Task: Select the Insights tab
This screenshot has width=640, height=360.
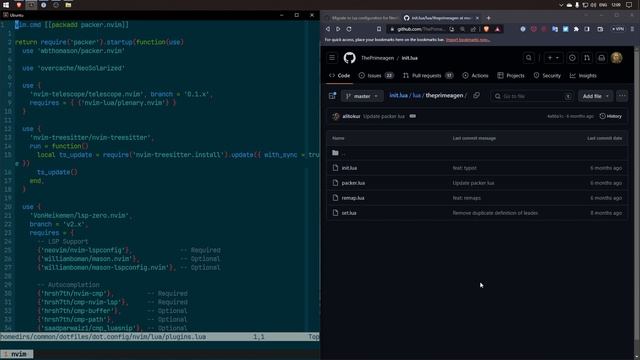Action: 583,76
